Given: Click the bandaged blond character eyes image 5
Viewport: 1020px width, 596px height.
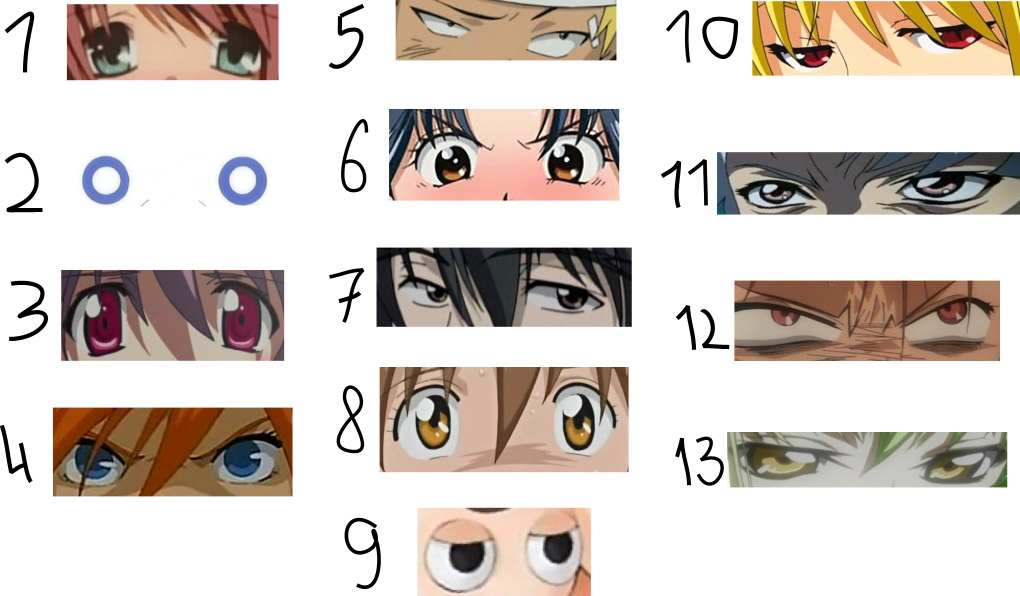Looking at the screenshot, I should pos(506,30).
